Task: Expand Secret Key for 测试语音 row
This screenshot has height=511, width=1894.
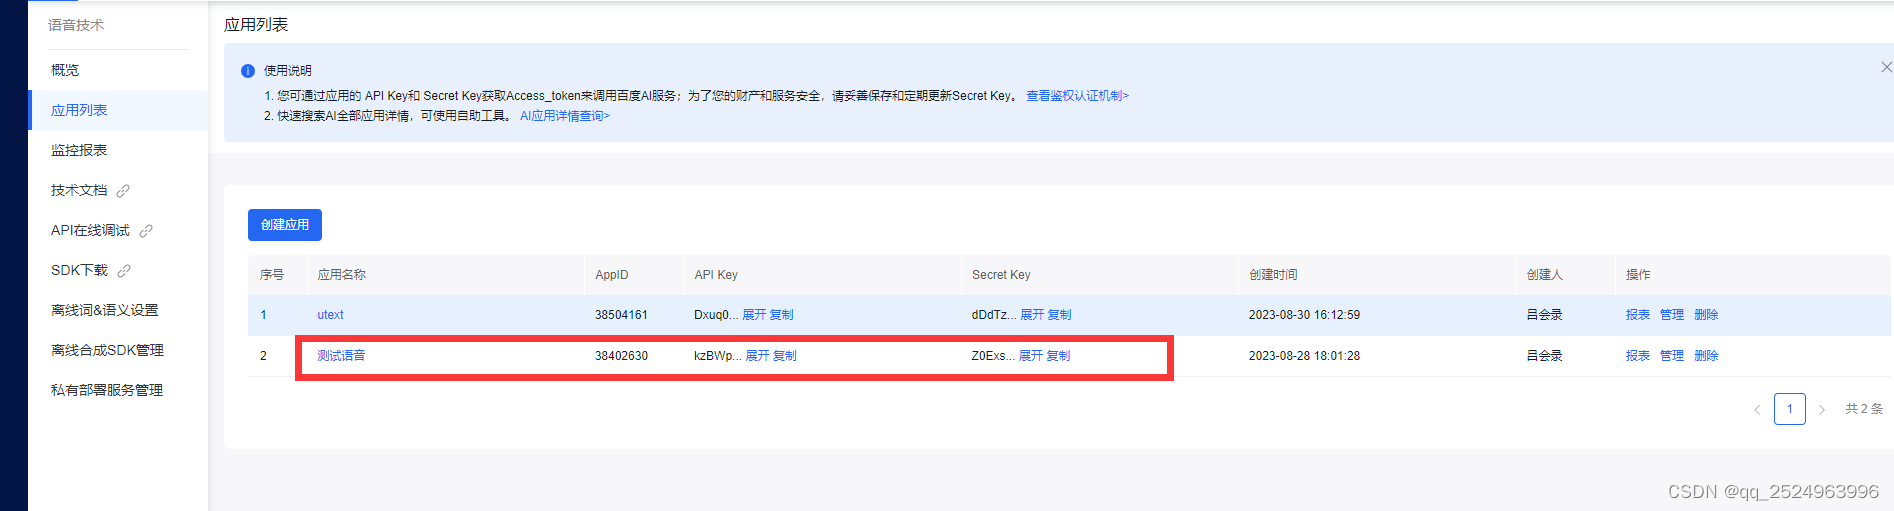Action: pyautogui.click(x=1031, y=356)
